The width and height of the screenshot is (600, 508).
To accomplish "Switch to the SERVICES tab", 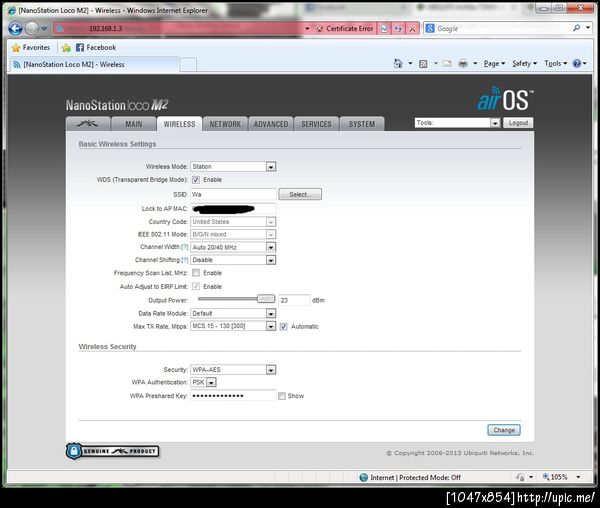I will 316,124.
